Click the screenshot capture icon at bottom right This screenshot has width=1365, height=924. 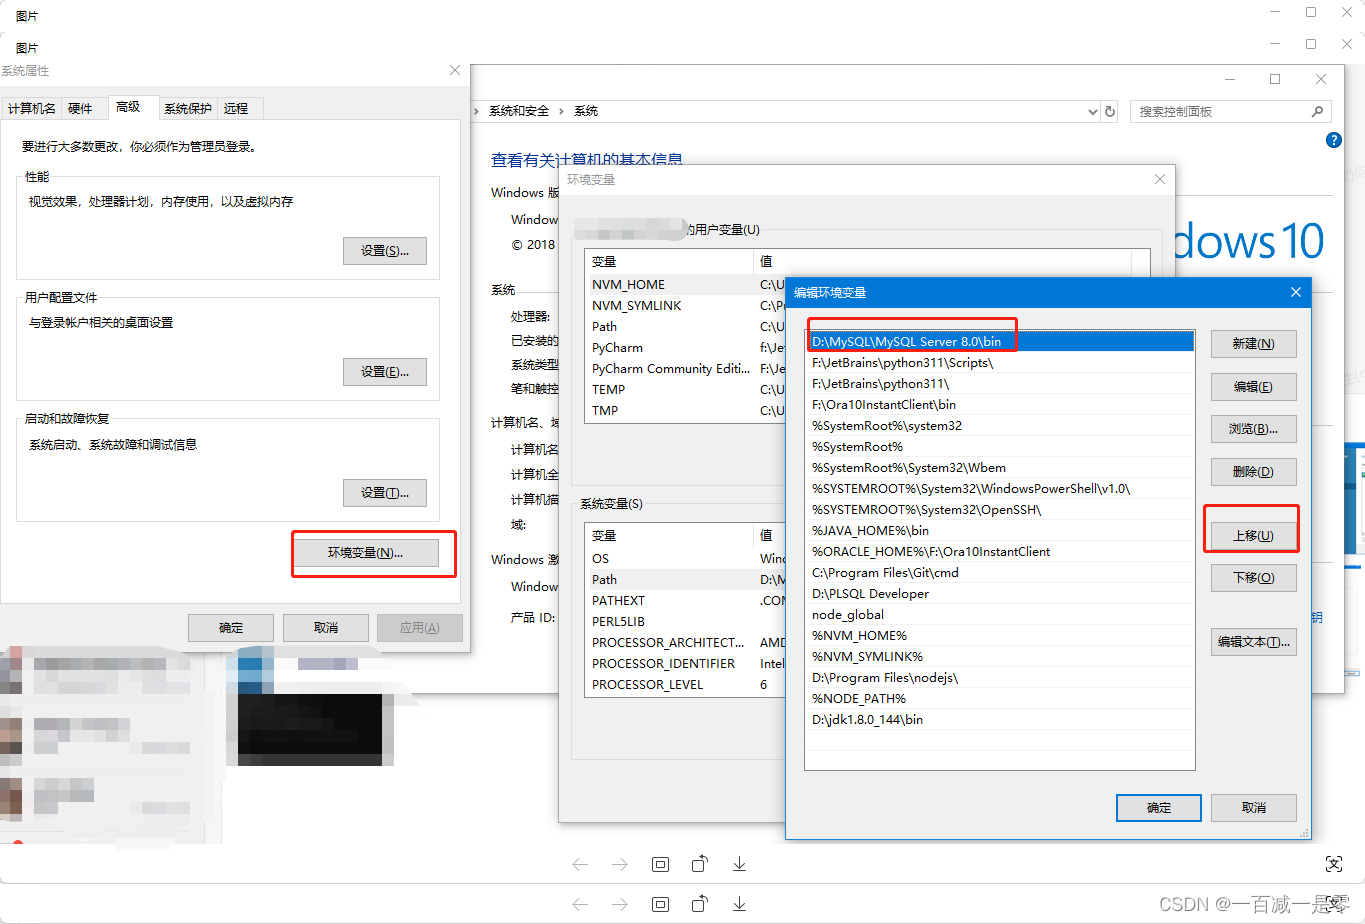click(x=1334, y=863)
